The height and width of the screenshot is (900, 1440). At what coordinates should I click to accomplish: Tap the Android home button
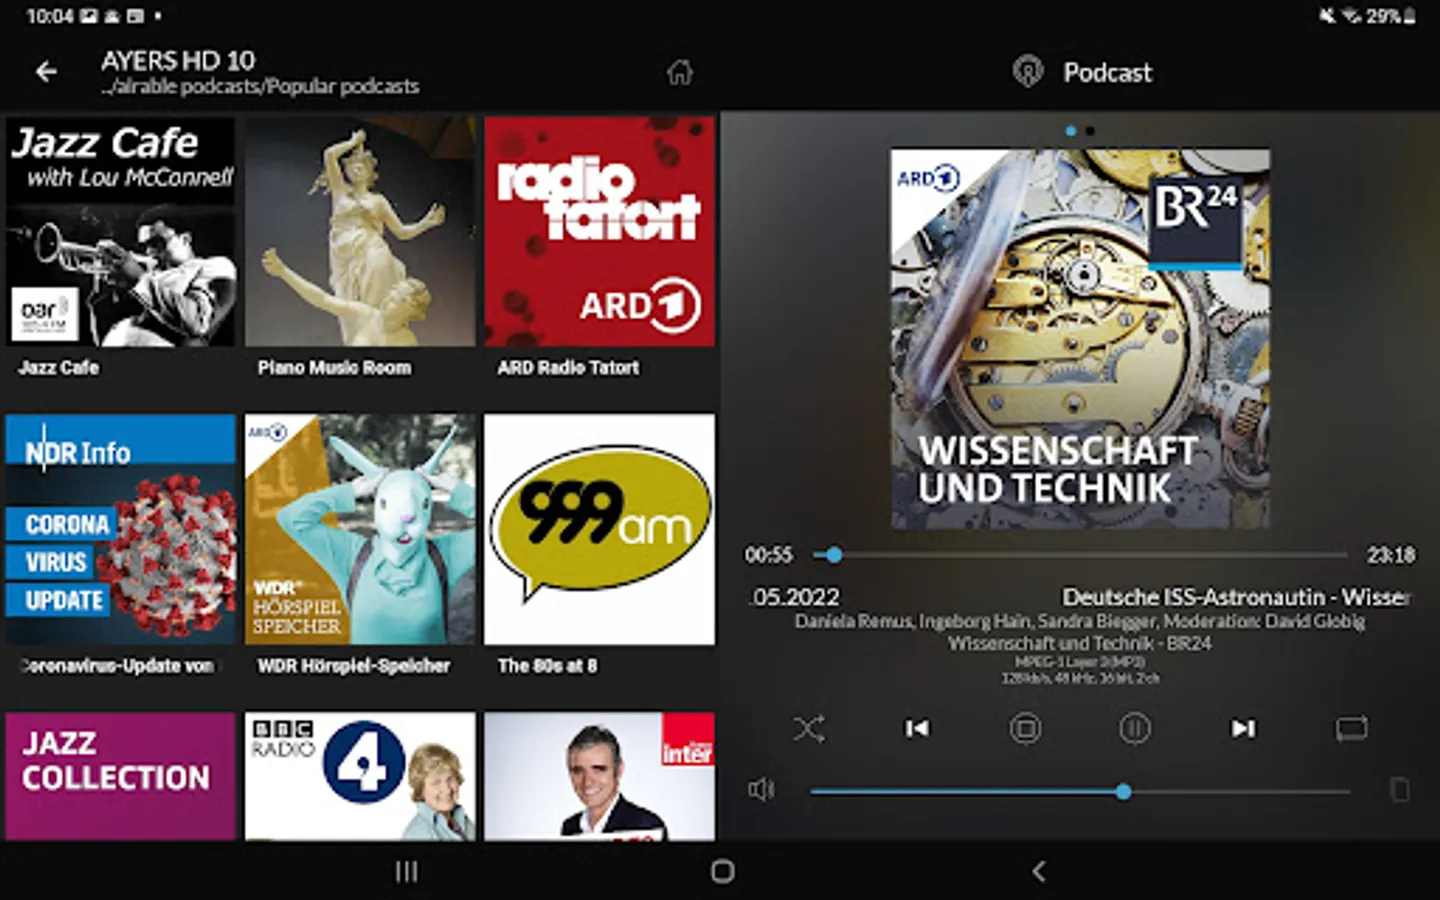coord(722,871)
